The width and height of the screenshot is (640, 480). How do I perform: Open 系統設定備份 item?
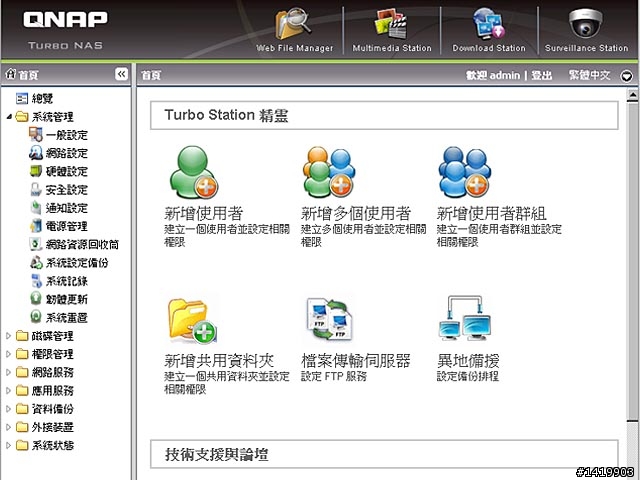click(77, 263)
